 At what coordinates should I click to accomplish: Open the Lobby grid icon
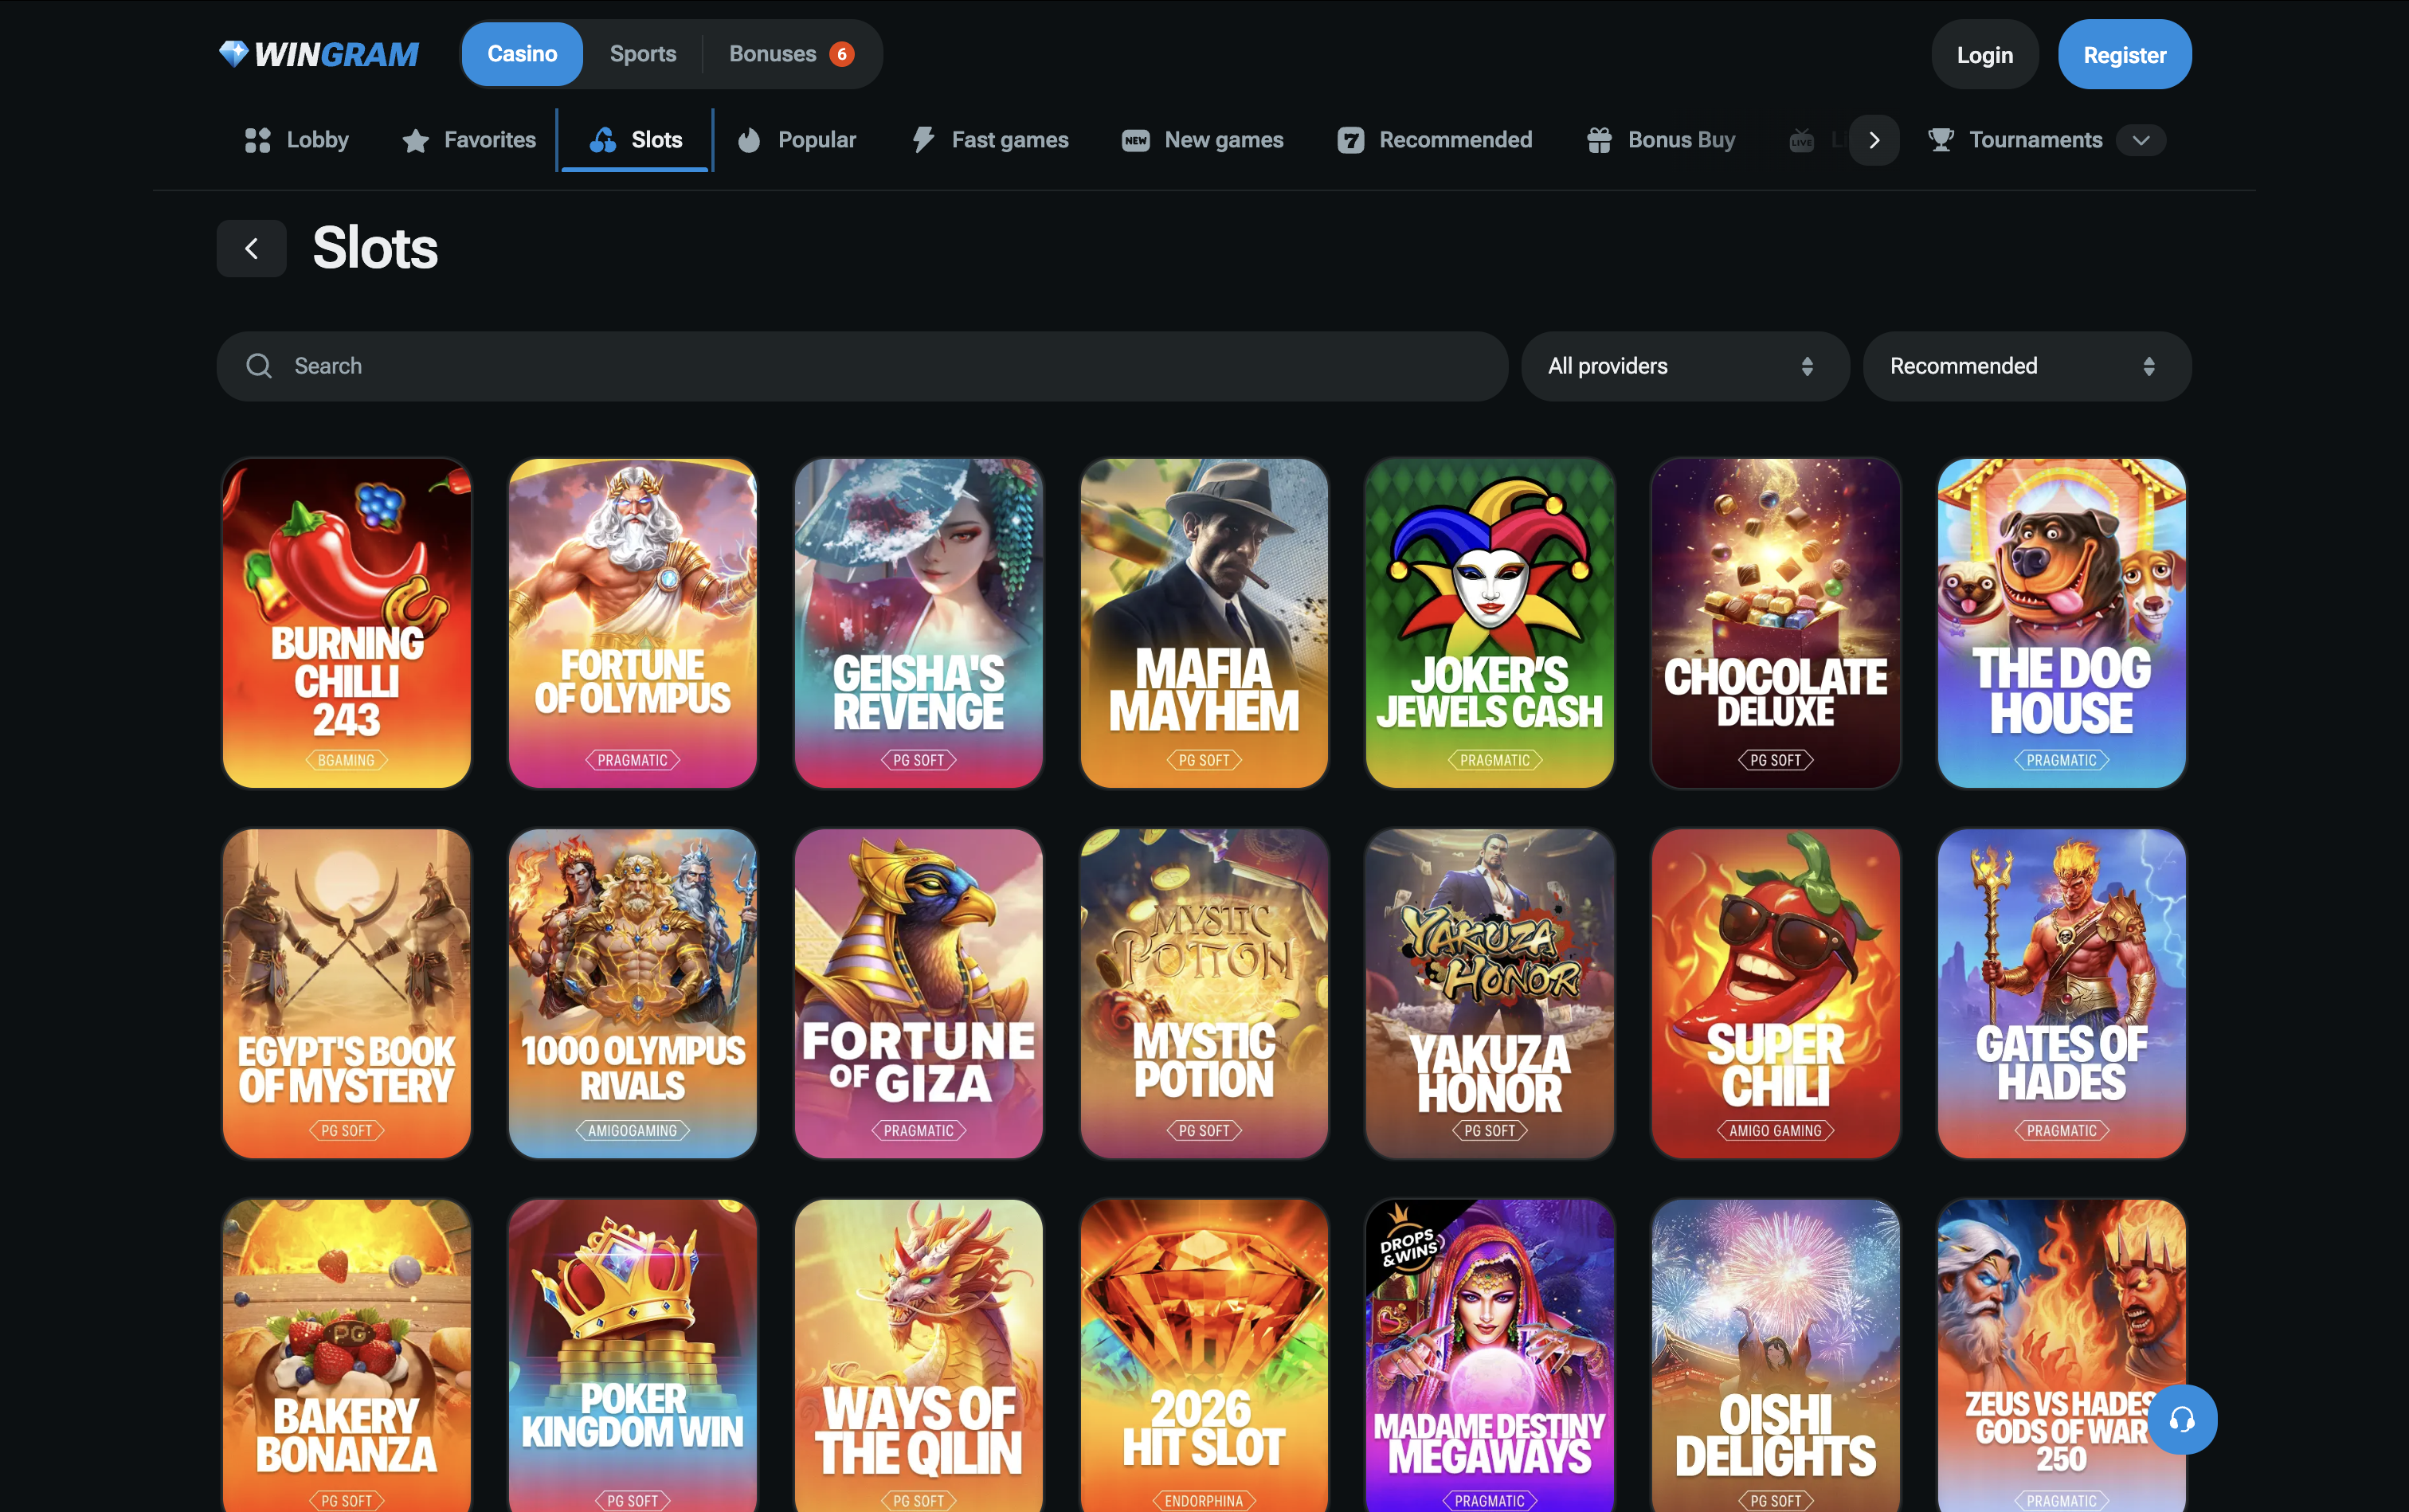pyautogui.click(x=257, y=140)
